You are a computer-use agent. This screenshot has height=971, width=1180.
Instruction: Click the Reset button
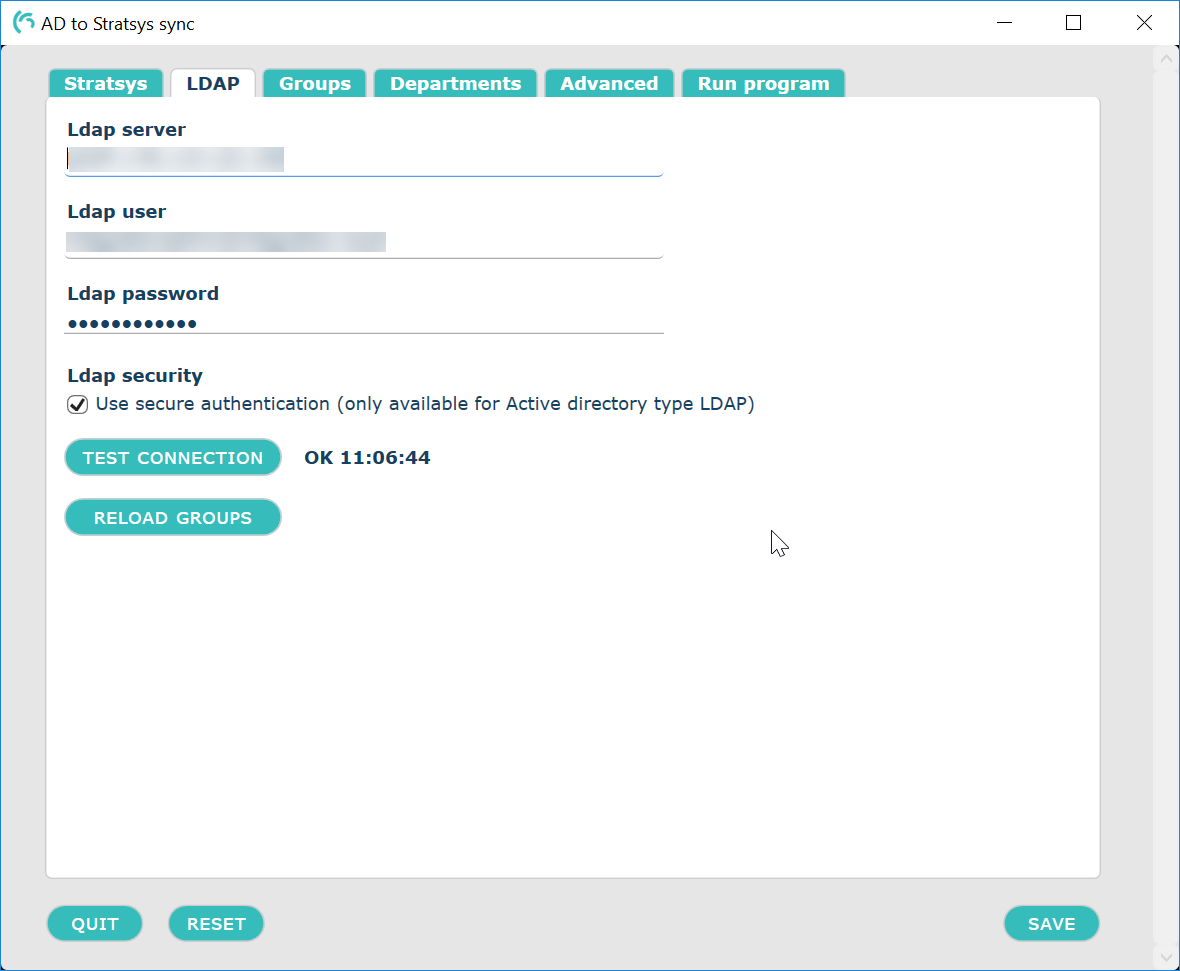pos(216,924)
